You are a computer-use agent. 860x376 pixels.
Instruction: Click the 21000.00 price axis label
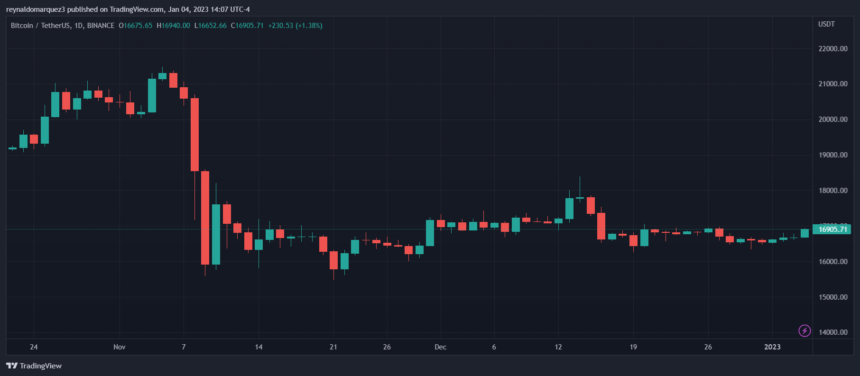(x=833, y=84)
